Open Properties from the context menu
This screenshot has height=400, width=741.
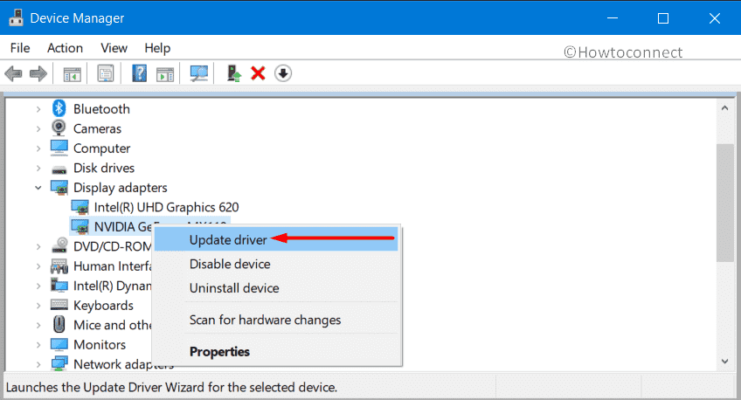(x=276, y=351)
